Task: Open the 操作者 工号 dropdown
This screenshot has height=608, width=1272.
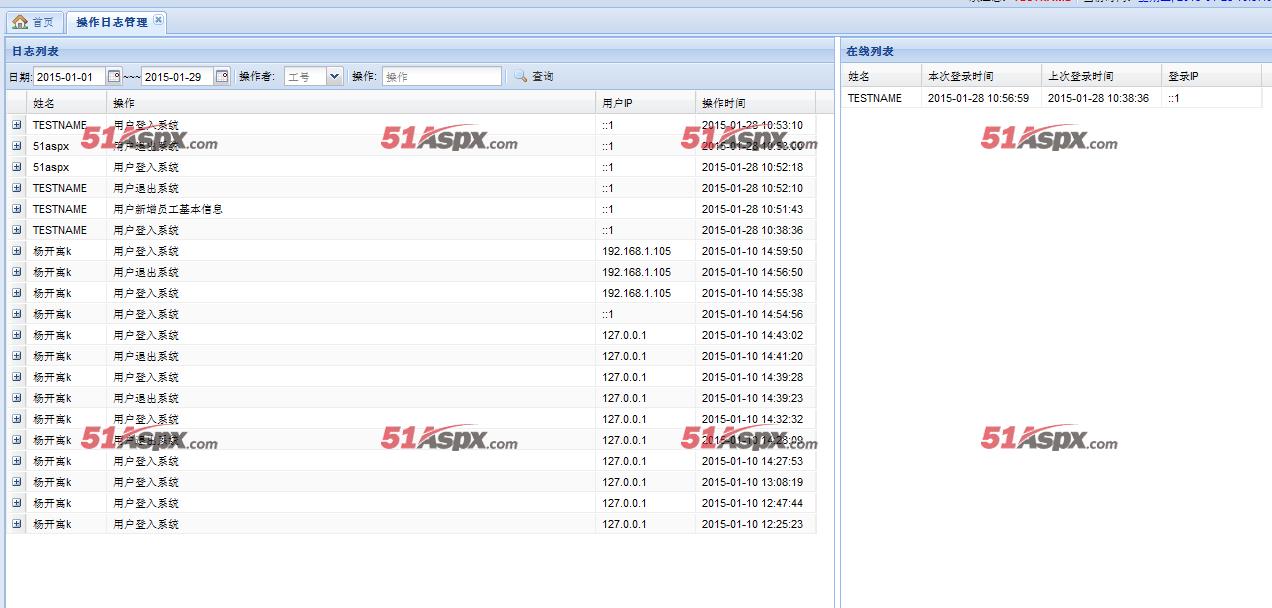Action: 334,76
